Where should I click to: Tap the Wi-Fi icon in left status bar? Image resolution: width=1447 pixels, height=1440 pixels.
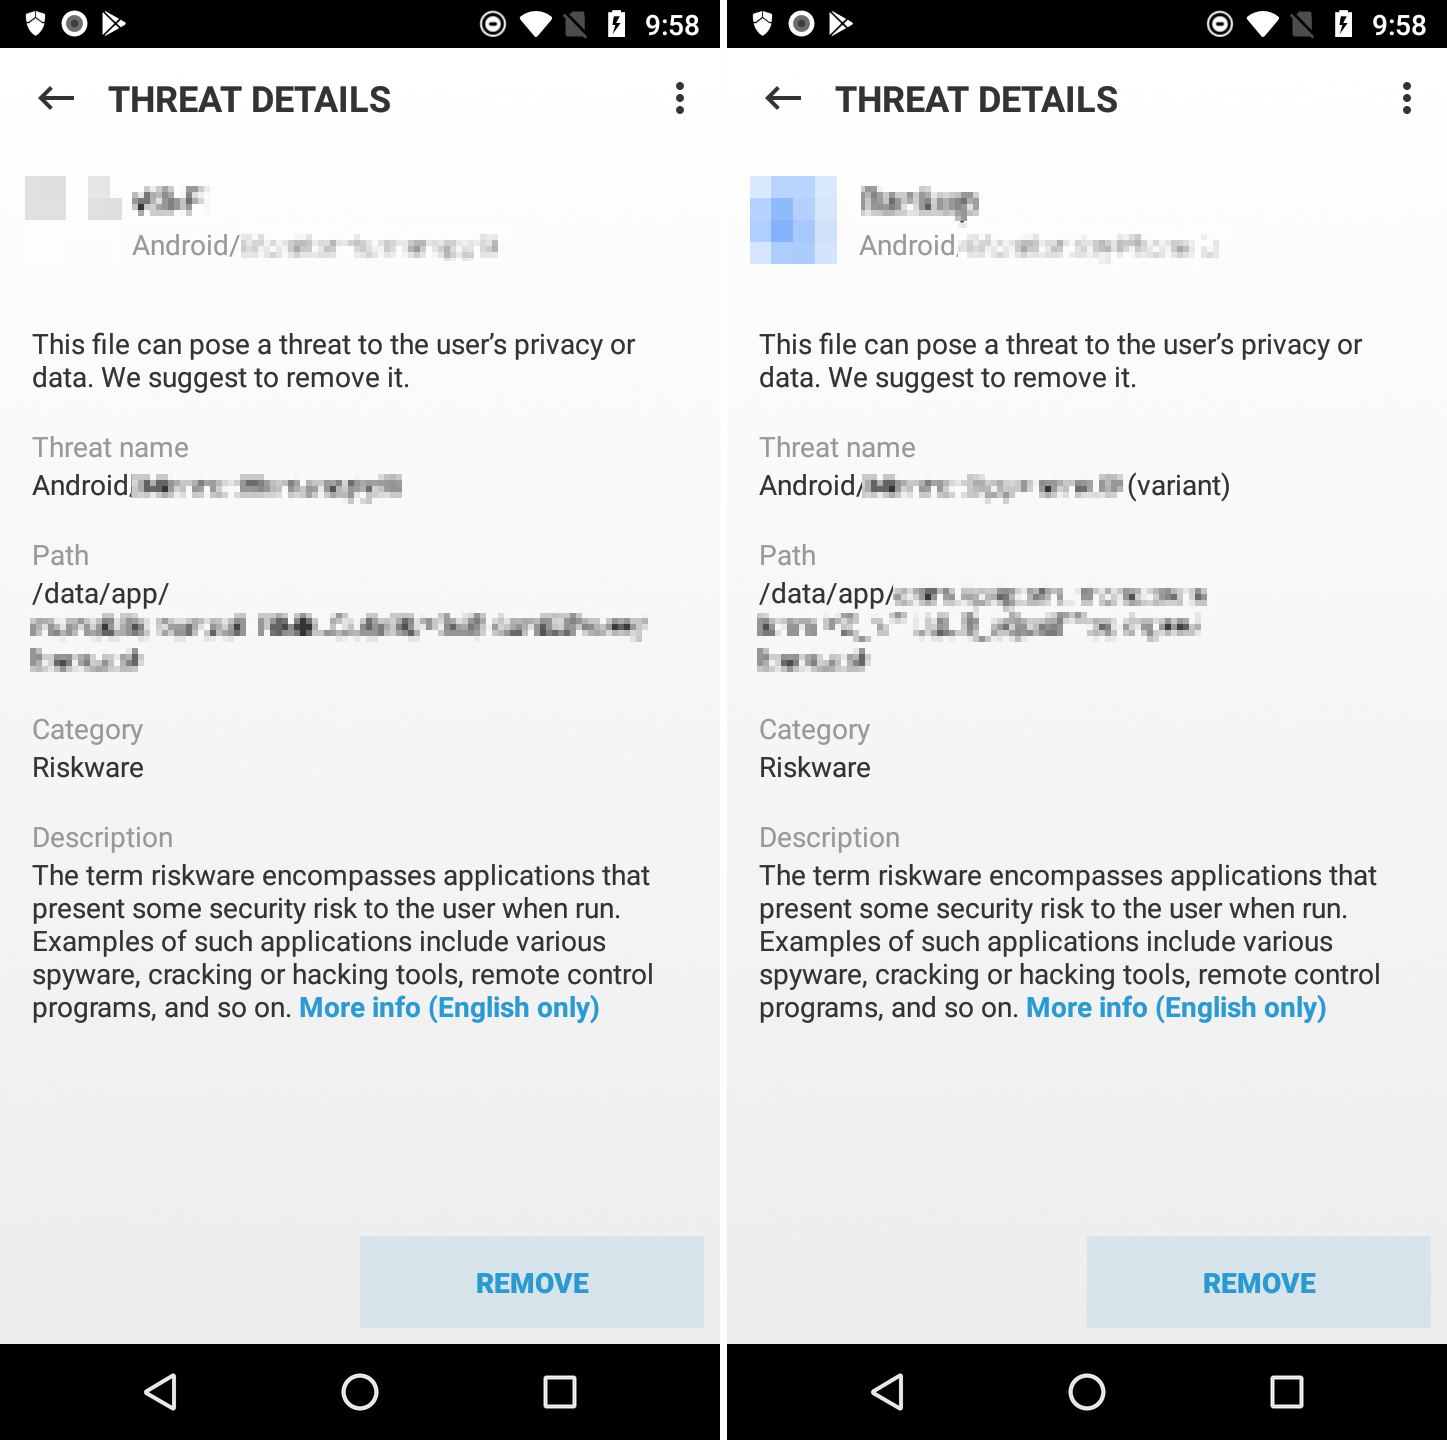pos(536,24)
